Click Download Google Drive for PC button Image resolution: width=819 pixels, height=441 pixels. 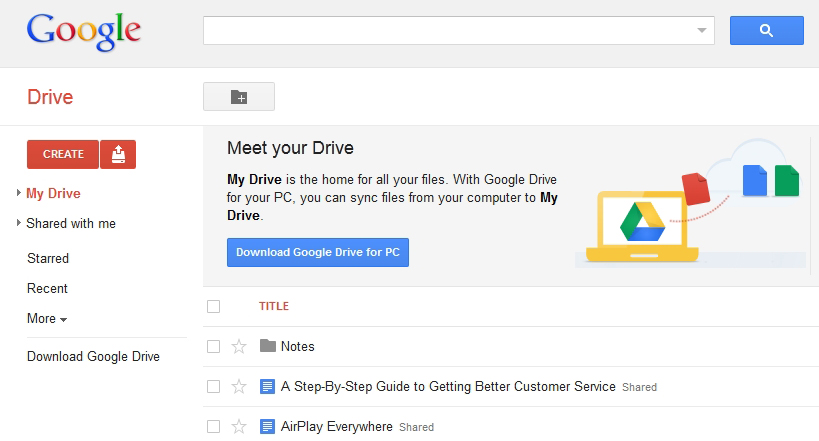pos(317,252)
